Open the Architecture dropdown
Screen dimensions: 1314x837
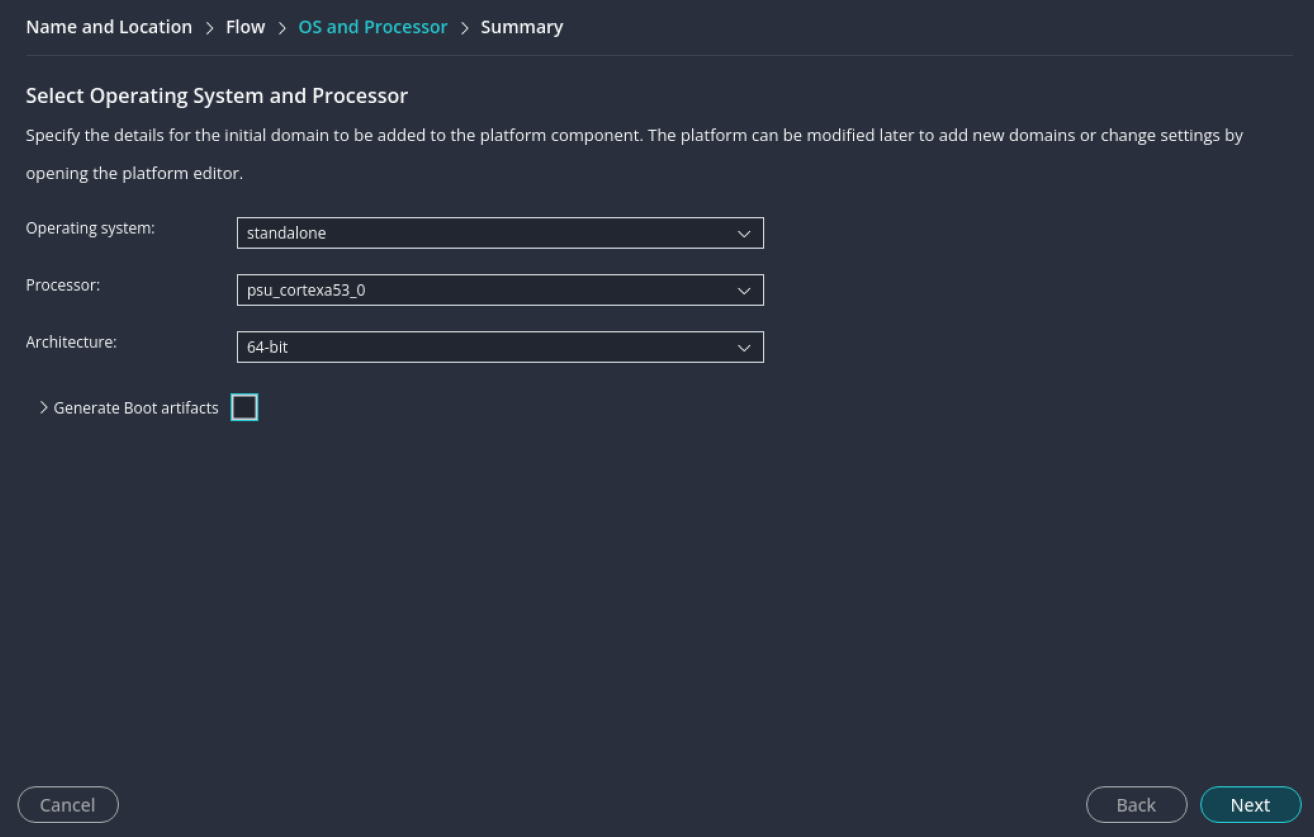500,347
